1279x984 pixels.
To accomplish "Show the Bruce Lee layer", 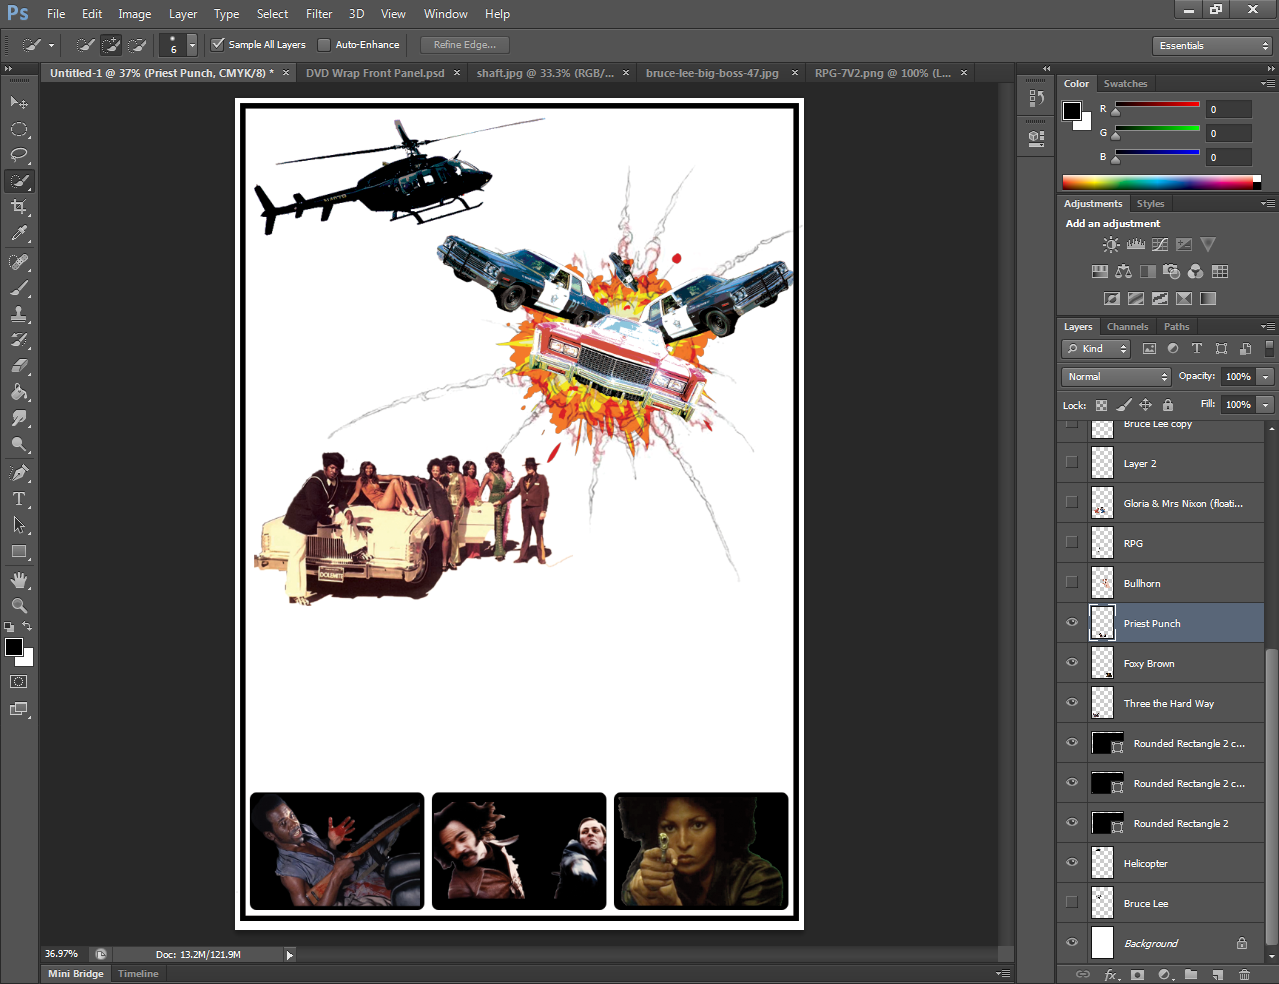I will click(x=1072, y=902).
